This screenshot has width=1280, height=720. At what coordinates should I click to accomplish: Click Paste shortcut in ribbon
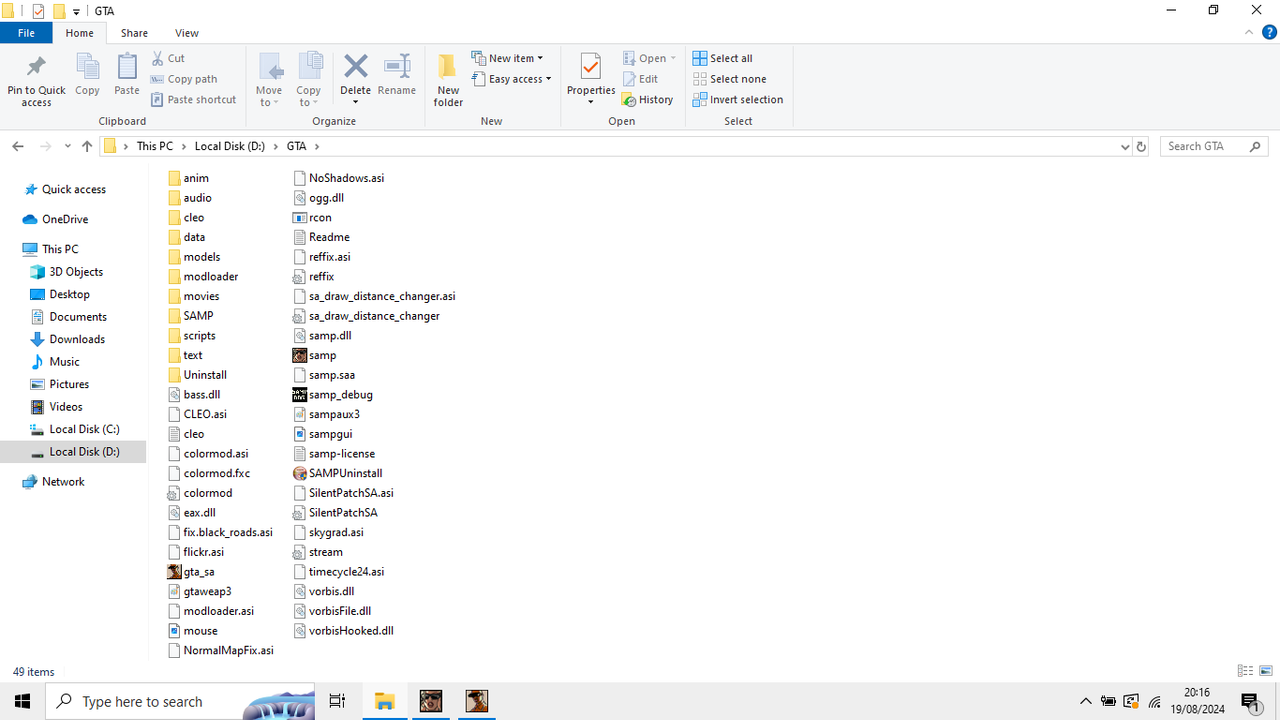(194, 100)
